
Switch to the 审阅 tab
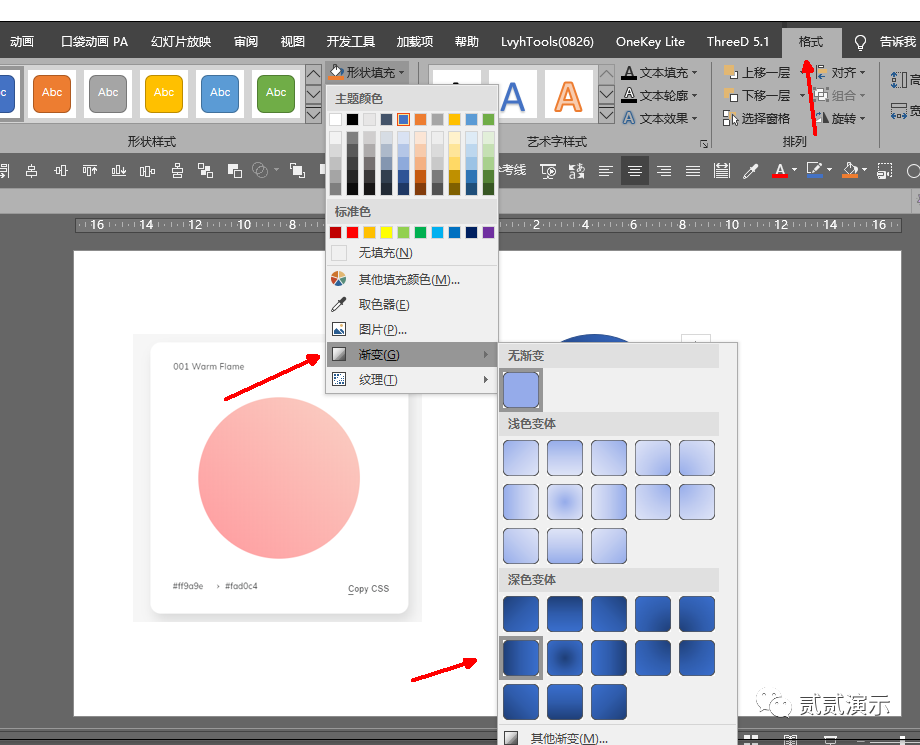(x=245, y=42)
